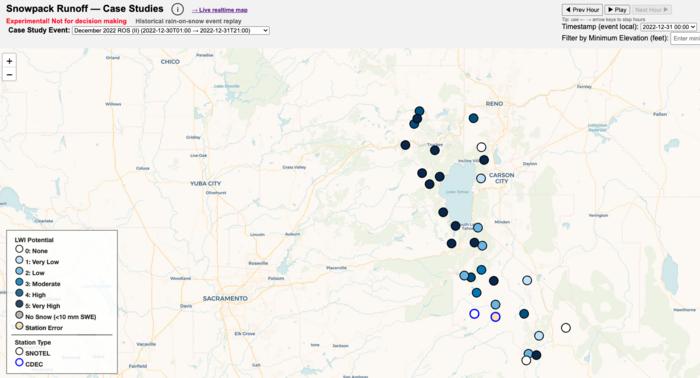Select the orange Station Error CDEC marker
This screenshot has width=700, height=378.
pyautogui.click(x=495, y=317)
